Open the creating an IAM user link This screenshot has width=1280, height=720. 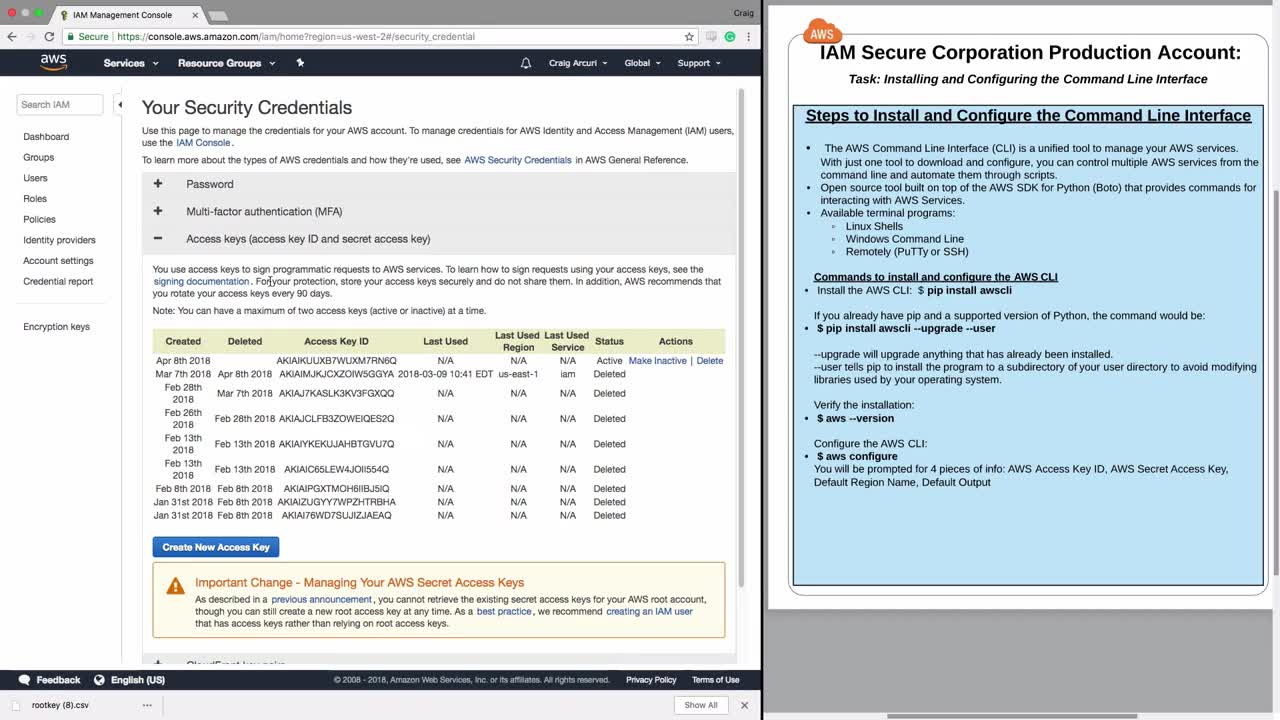point(649,612)
